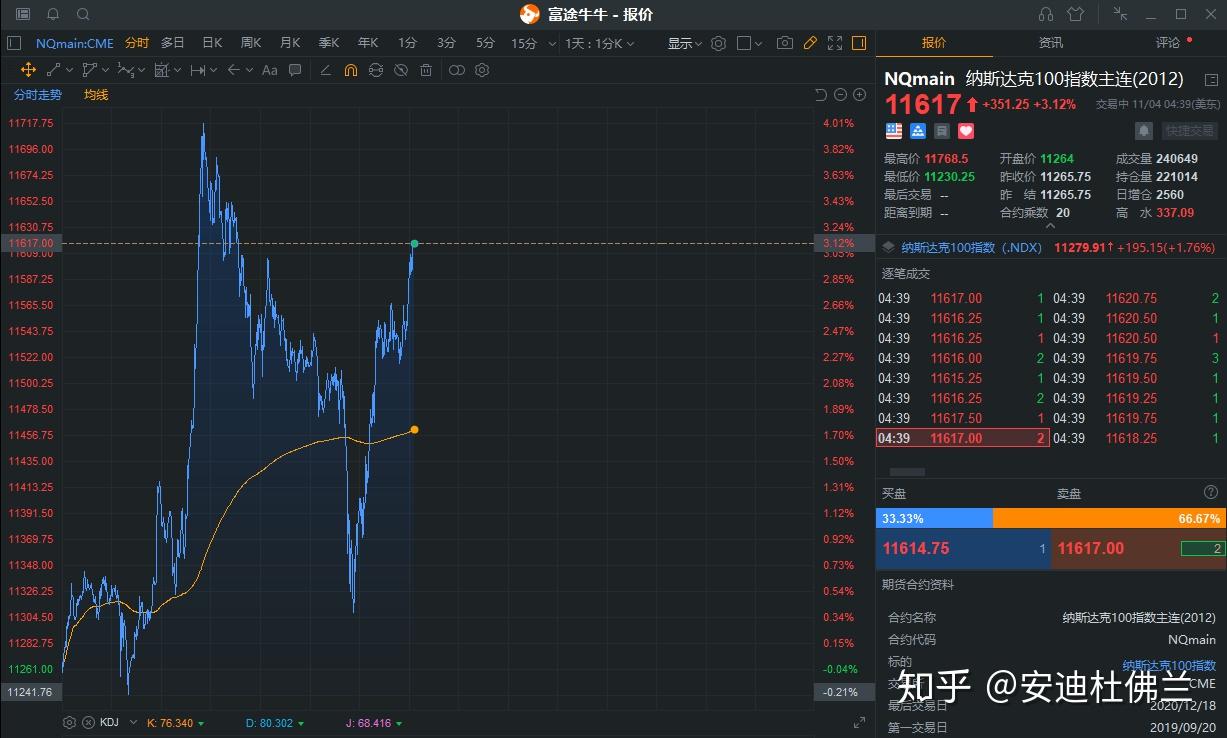Open the chart settings gear
Image resolution: width=1227 pixels, height=738 pixels.
719,44
